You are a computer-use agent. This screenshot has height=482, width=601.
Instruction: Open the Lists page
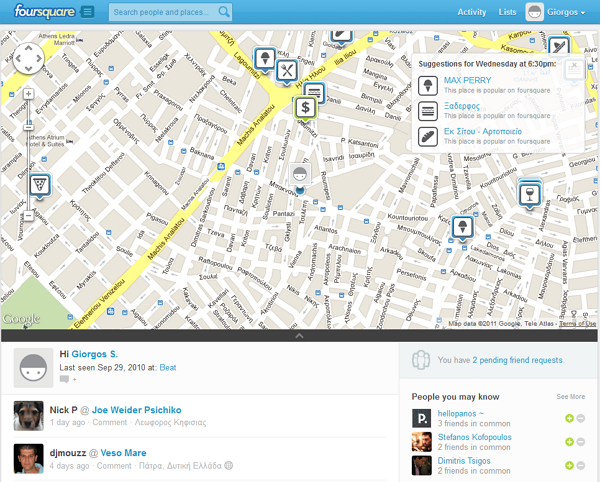point(507,12)
